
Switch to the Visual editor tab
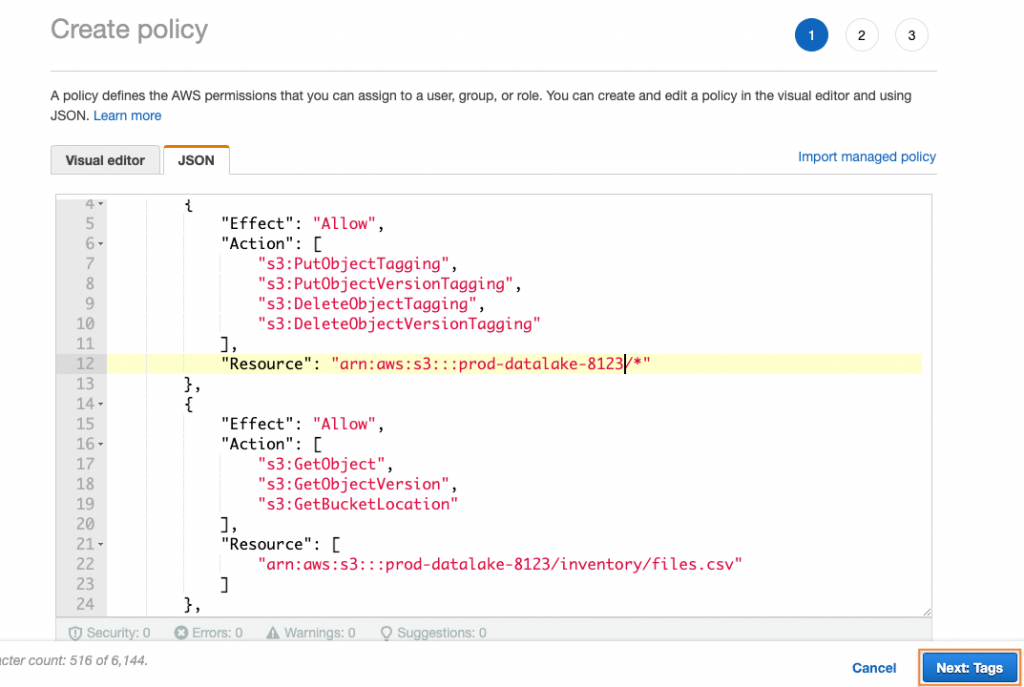[x=105, y=160]
